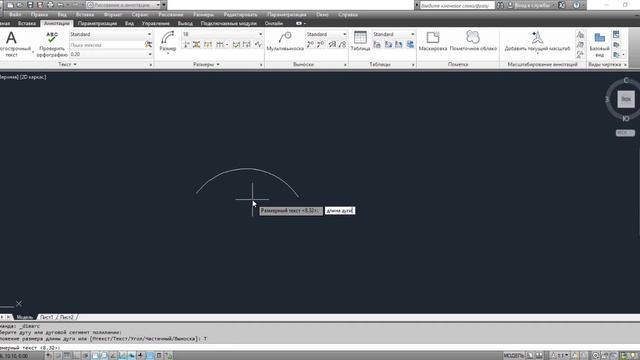The width and height of the screenshot is (640, 360).
Task: Click the continue dimension icon
Action: (220, 44)
